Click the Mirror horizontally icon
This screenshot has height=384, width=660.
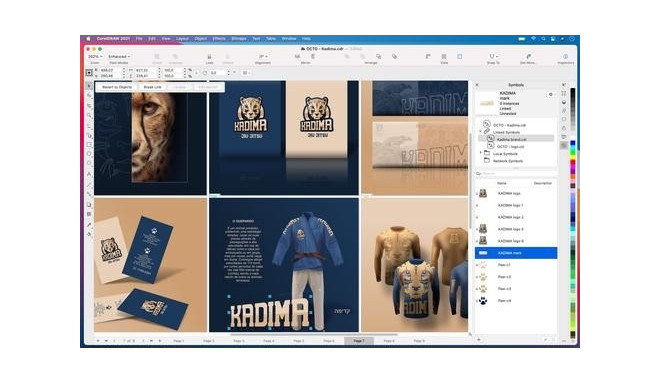[x=298, y=56]
